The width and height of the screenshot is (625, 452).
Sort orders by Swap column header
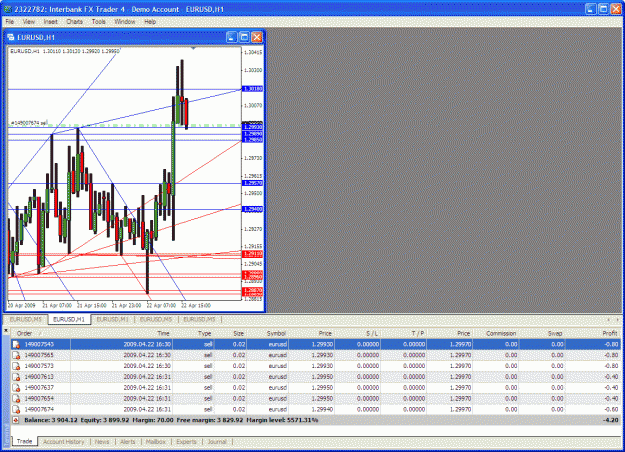(554, 333)
